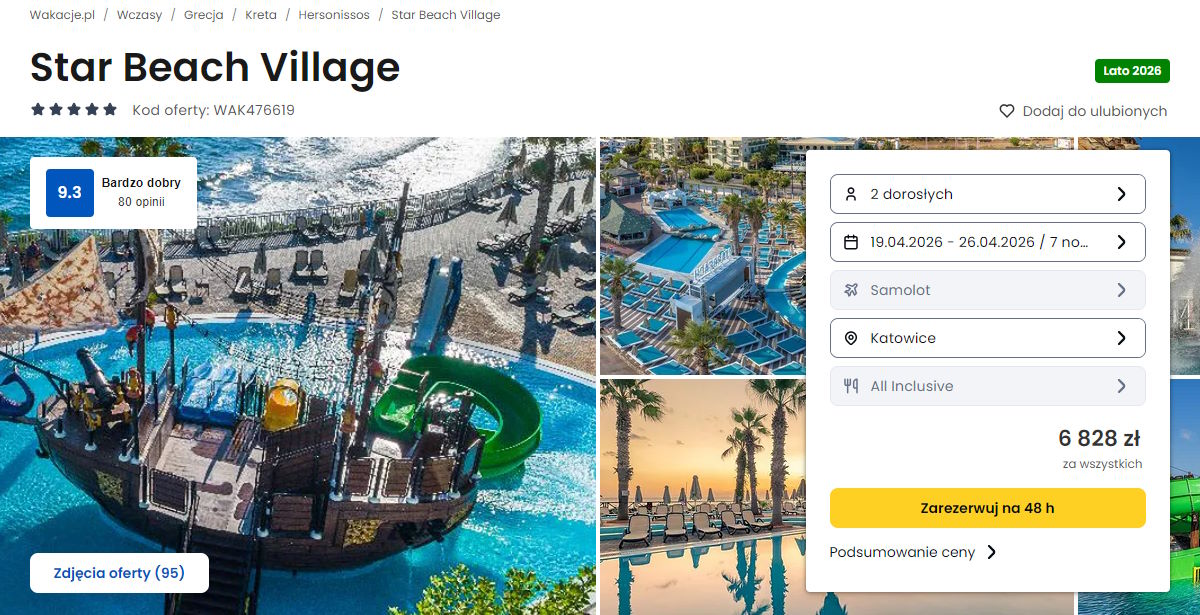Image resolution: width=1200 pixels, height=615 pixels.
Task: Open the Grecja breadcrumb link
Action: coord(204,15)
